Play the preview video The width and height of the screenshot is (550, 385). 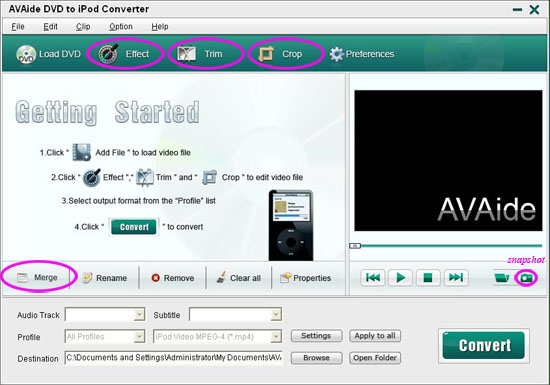point(400,278)
